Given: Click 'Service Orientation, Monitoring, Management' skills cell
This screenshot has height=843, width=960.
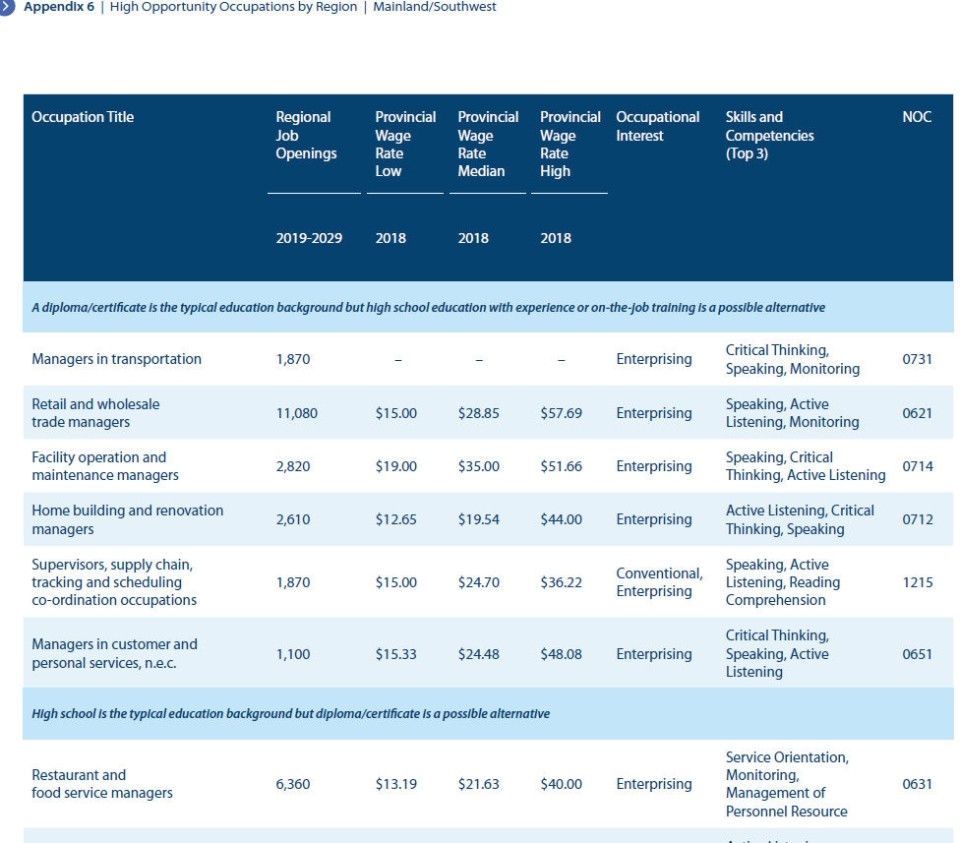Looking at the screenshot, I should (x=787, y=784).
